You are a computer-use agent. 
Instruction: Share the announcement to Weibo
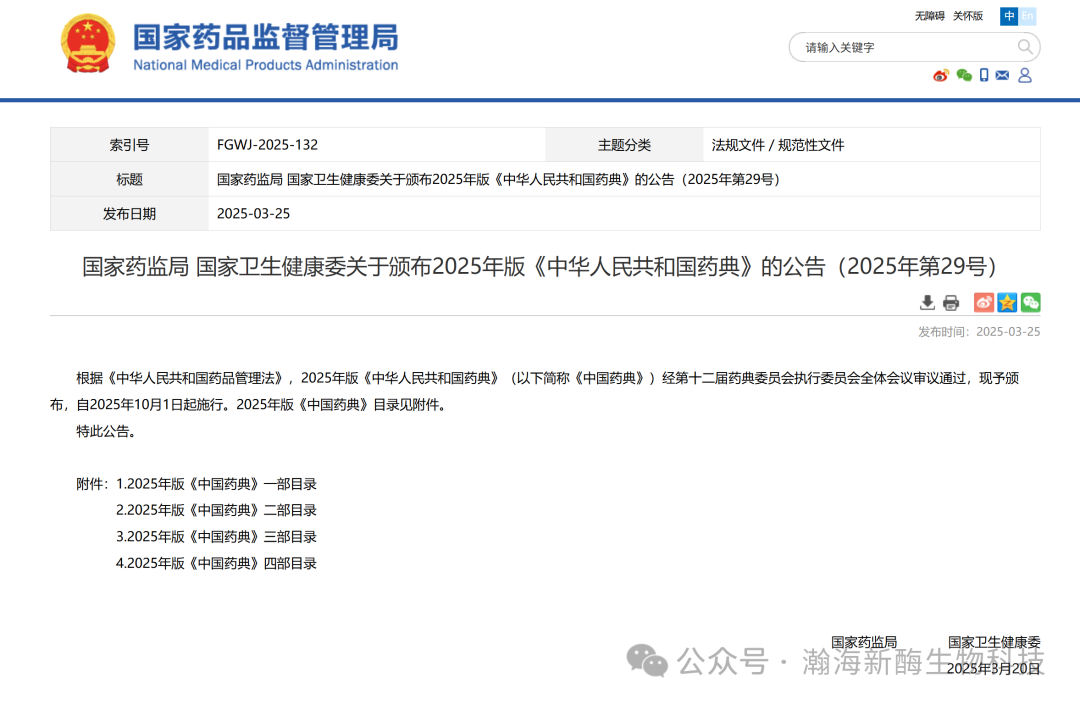[983, 302]
